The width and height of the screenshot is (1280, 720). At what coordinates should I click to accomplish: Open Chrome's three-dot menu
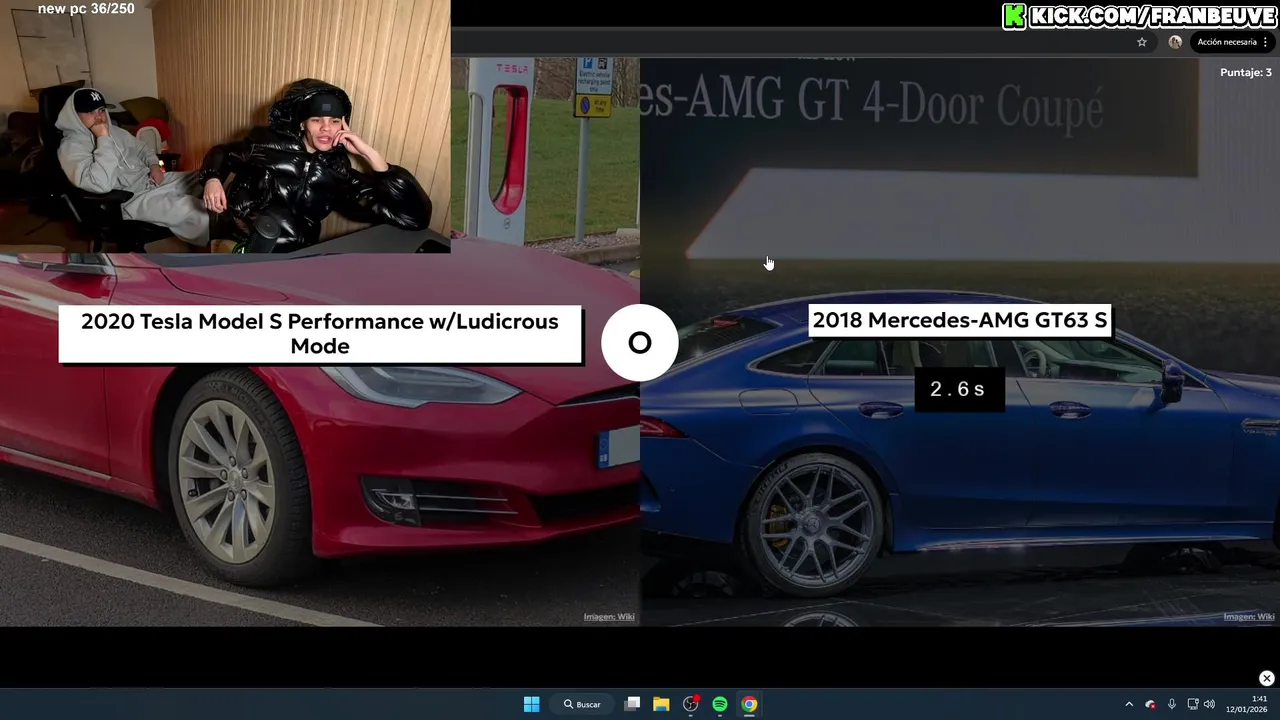(1266, 42)
